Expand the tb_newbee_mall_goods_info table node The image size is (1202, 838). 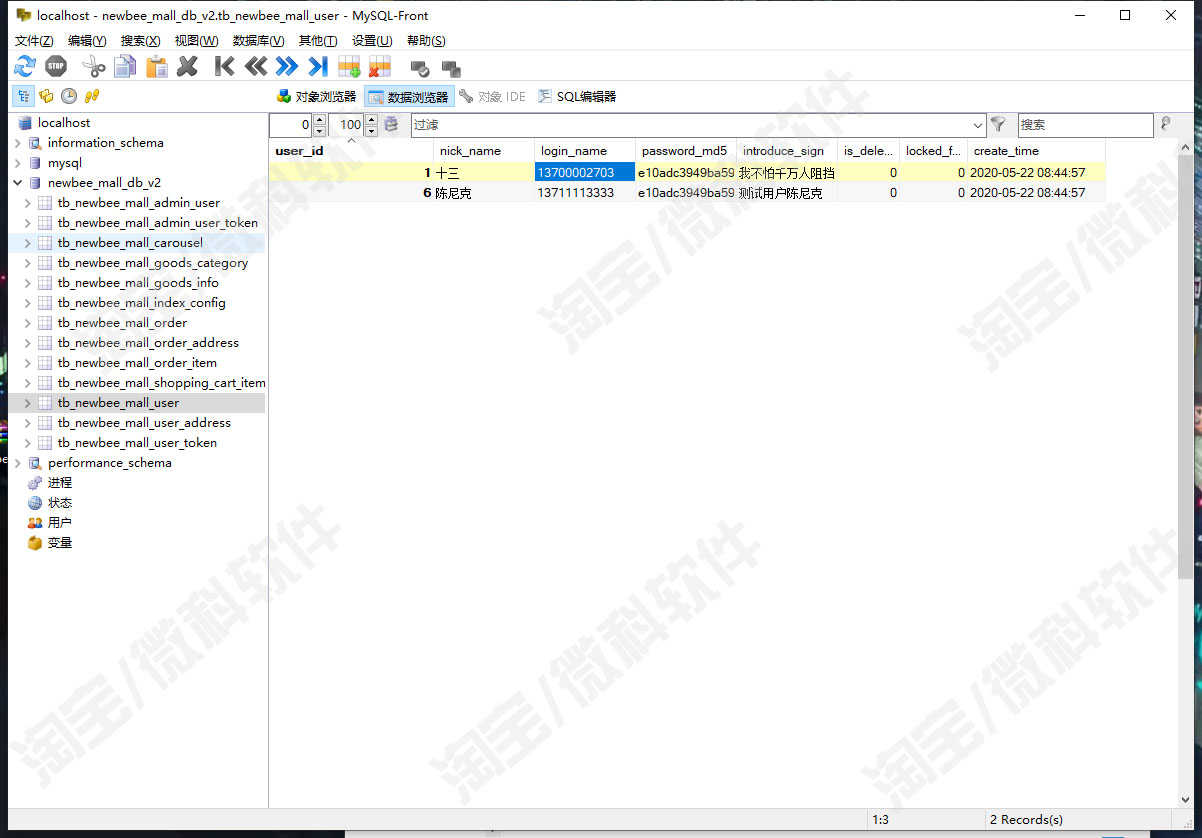(x=28, y=283)
